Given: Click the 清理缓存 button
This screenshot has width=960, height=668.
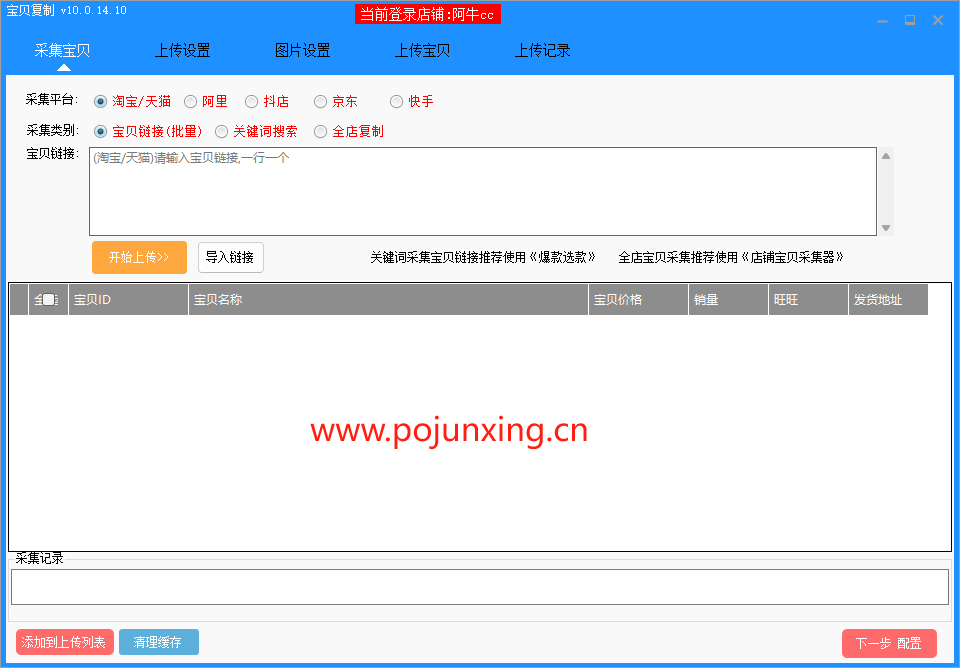Looking at the screenshot, I should point(159,642).
